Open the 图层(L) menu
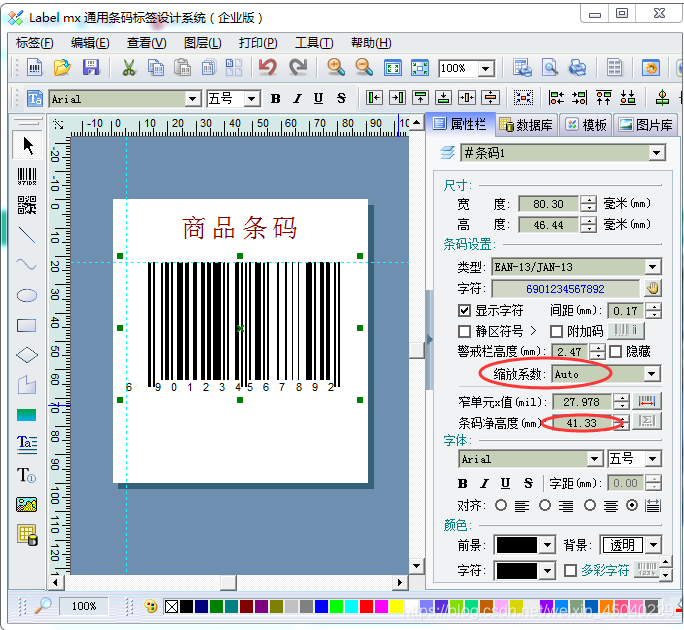This screenshot has height=630, width=684. coord(202,43)
